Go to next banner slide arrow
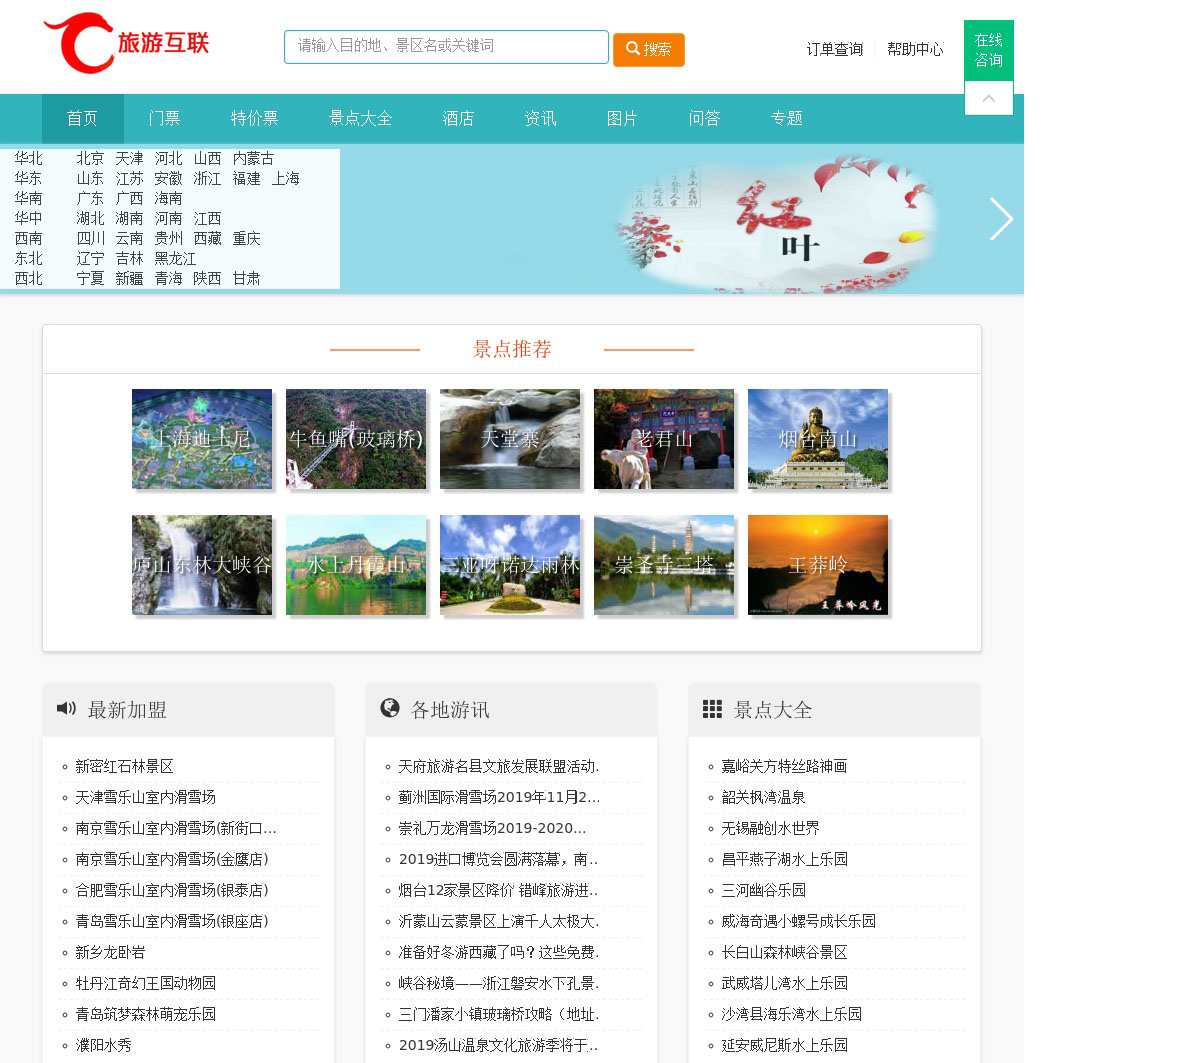This screenshot has width=1200, height=1063. (x=1001, y=219)
